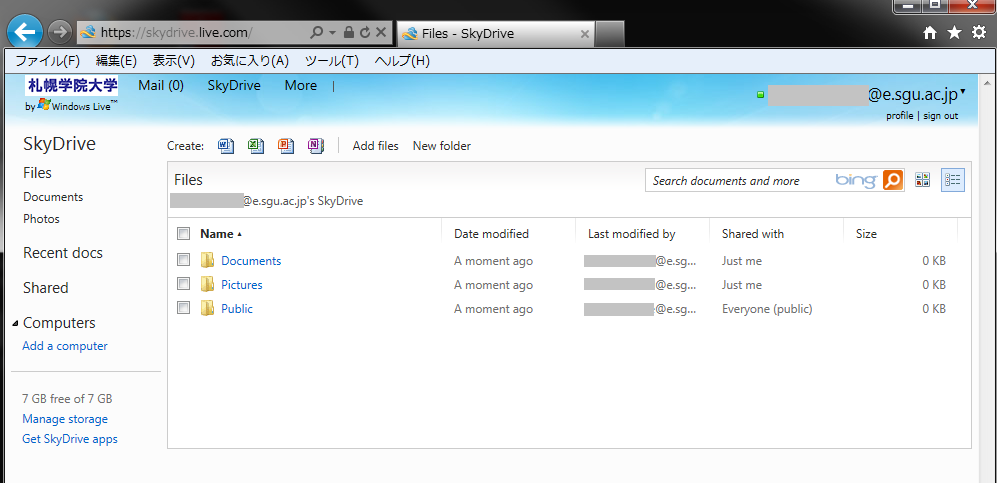Click Add a computer link
The image size is (997, 483).
coord(65,346)
